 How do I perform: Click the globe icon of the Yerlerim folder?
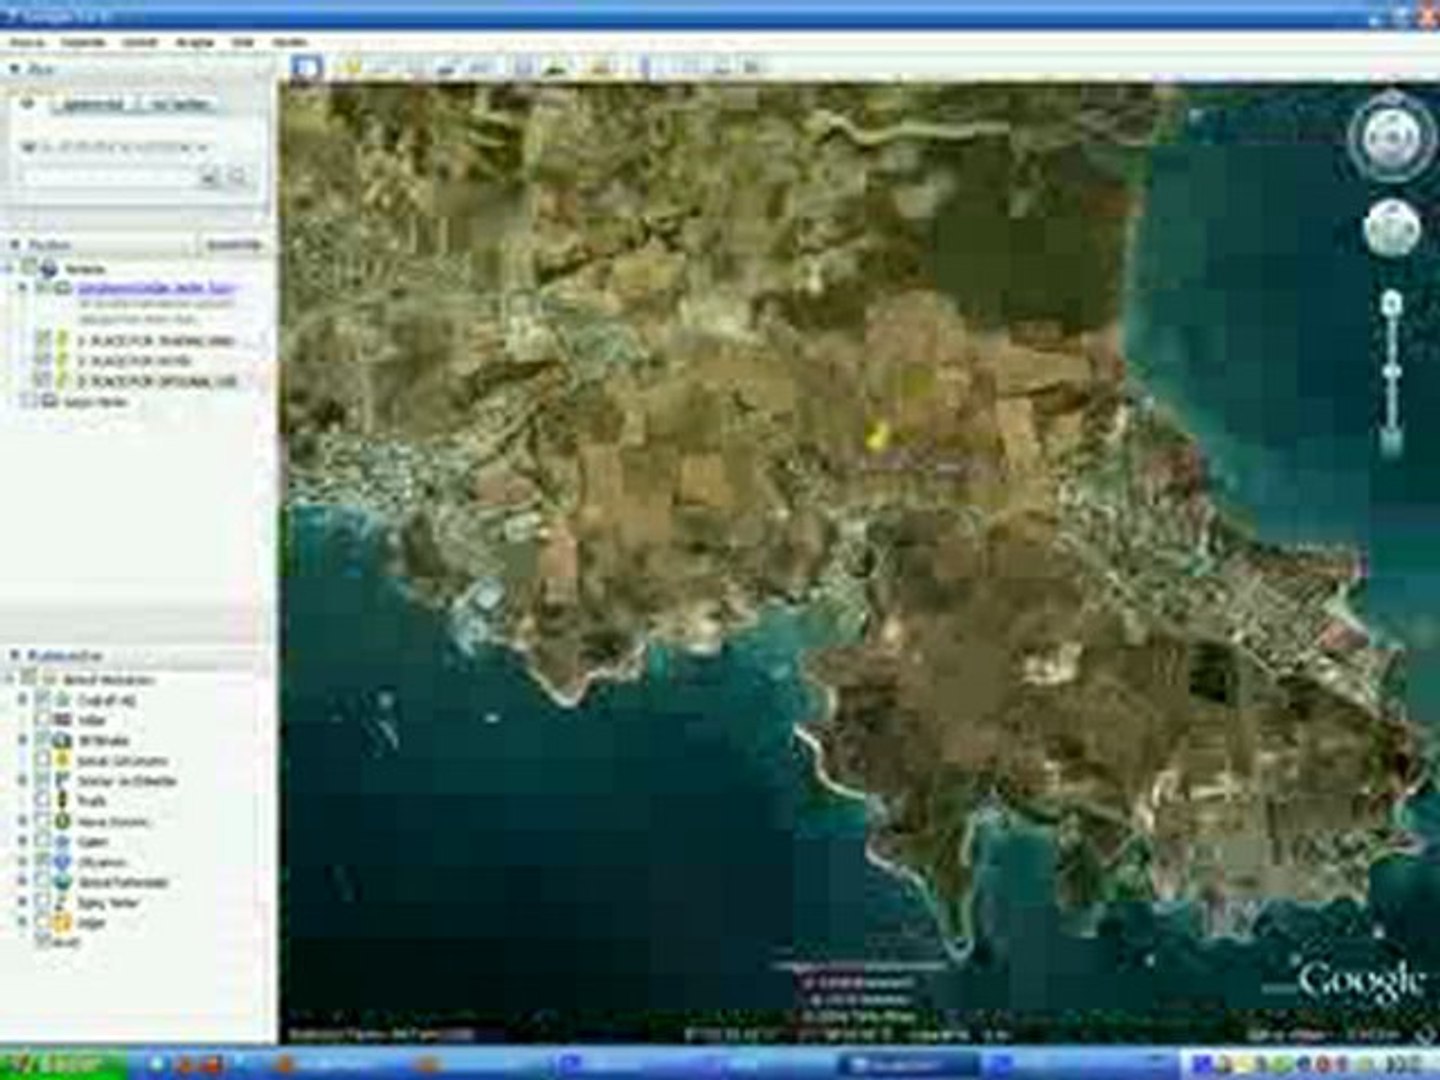click(49, 268)
